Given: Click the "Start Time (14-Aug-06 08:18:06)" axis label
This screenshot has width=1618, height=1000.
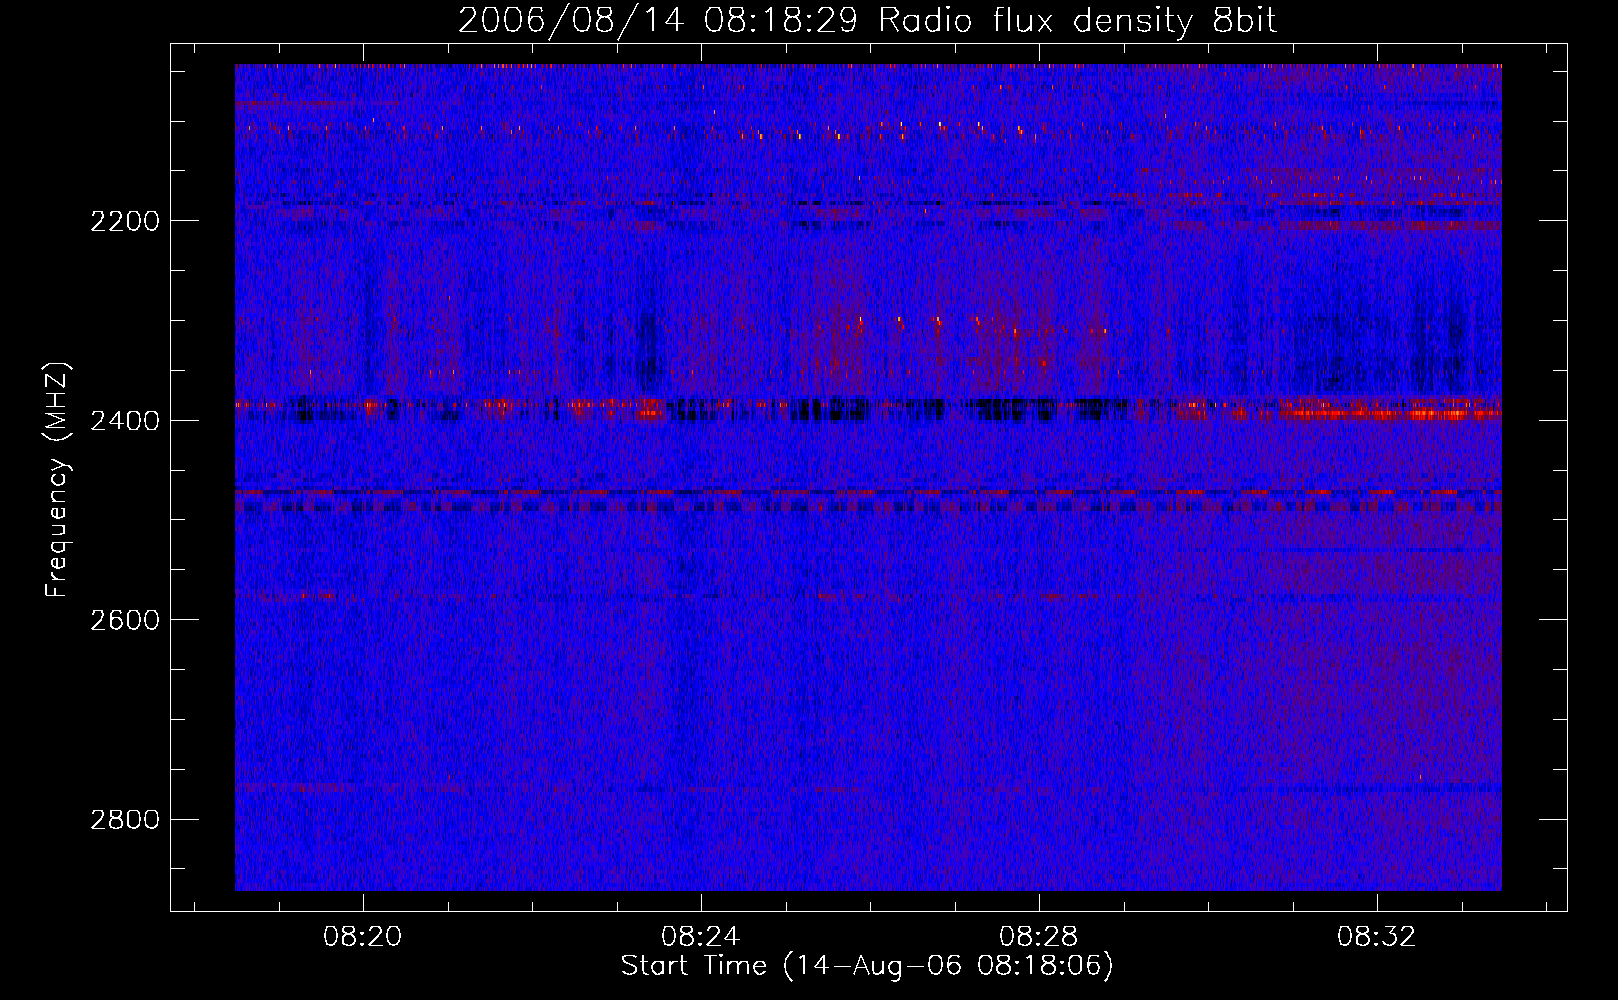Looking at the screenshot, I should click(x=867, y=966).
